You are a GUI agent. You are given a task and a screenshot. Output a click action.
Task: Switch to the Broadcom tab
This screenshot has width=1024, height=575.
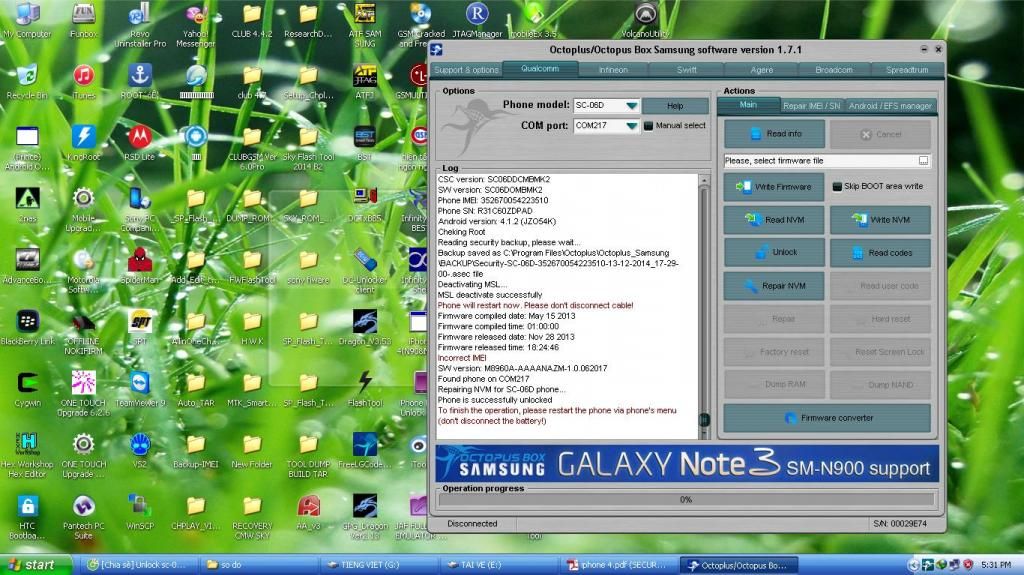click(x=834, y=70)
